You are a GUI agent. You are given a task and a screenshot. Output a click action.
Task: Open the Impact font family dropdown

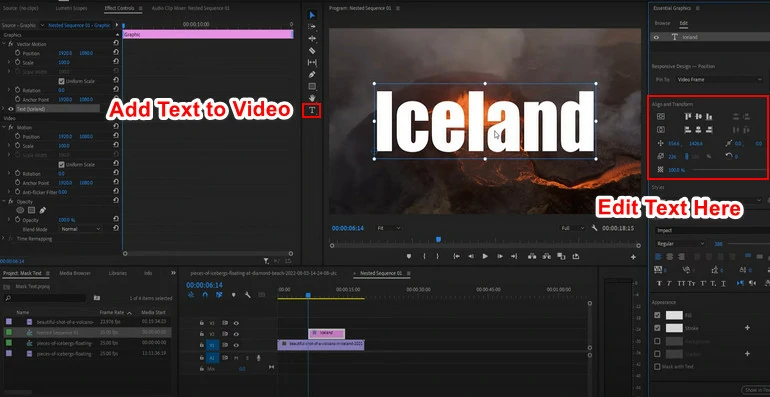(709, 230)
